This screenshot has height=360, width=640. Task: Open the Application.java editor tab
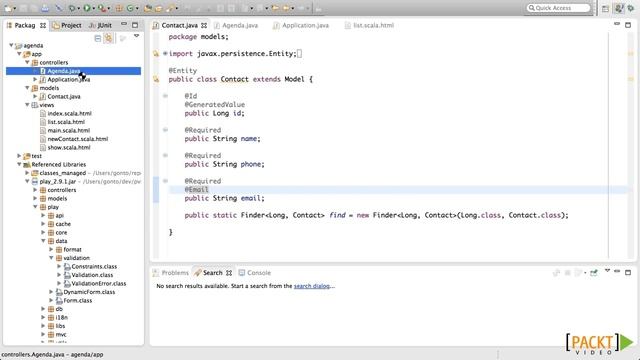(x=301, y=25)
